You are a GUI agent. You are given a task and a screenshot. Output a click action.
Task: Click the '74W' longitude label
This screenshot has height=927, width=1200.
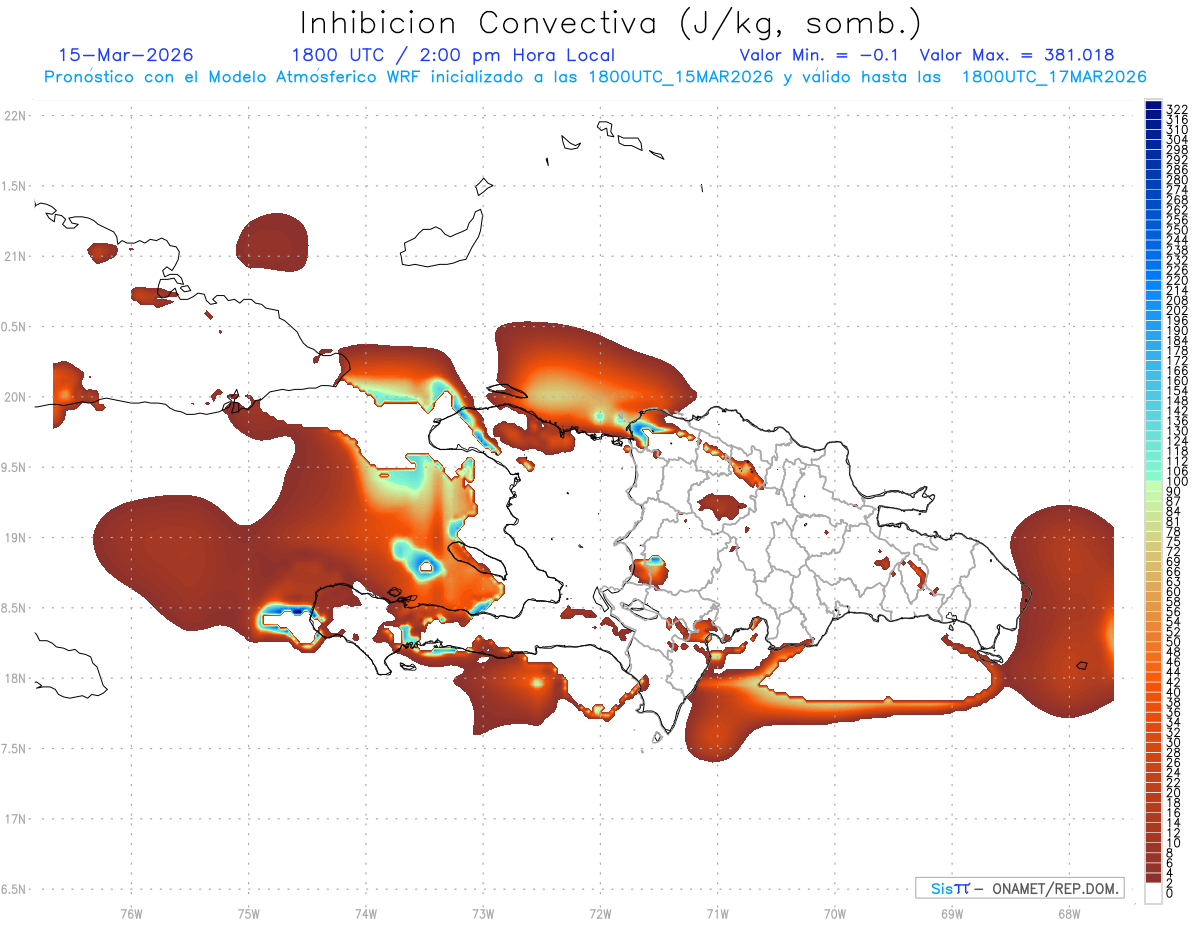[x=365, y=913]
